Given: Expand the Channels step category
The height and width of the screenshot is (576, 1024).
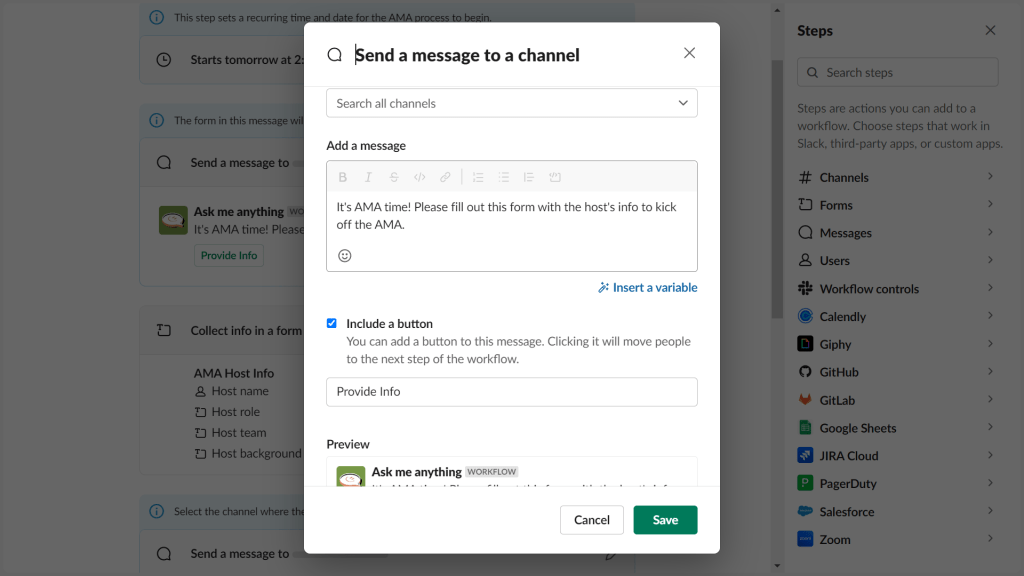Looking at the screenshot, I should click(x=897, y=176).
